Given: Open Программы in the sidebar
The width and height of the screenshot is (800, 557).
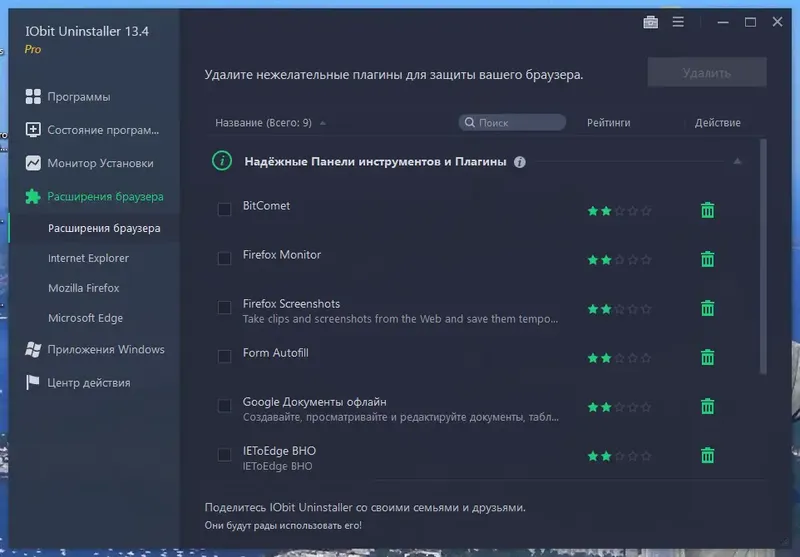Looking at the screenshot, I should (x=79, y=97).
